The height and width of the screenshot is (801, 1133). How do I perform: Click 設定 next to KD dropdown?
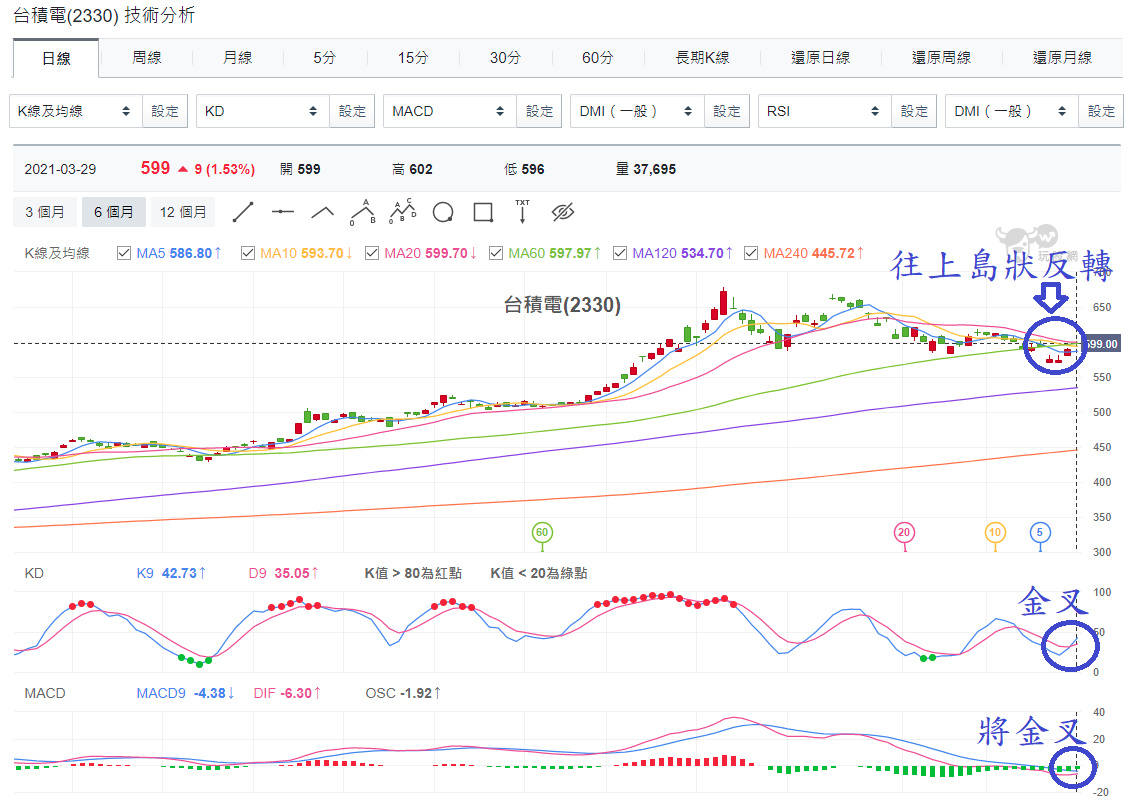[x=352, y=111]
